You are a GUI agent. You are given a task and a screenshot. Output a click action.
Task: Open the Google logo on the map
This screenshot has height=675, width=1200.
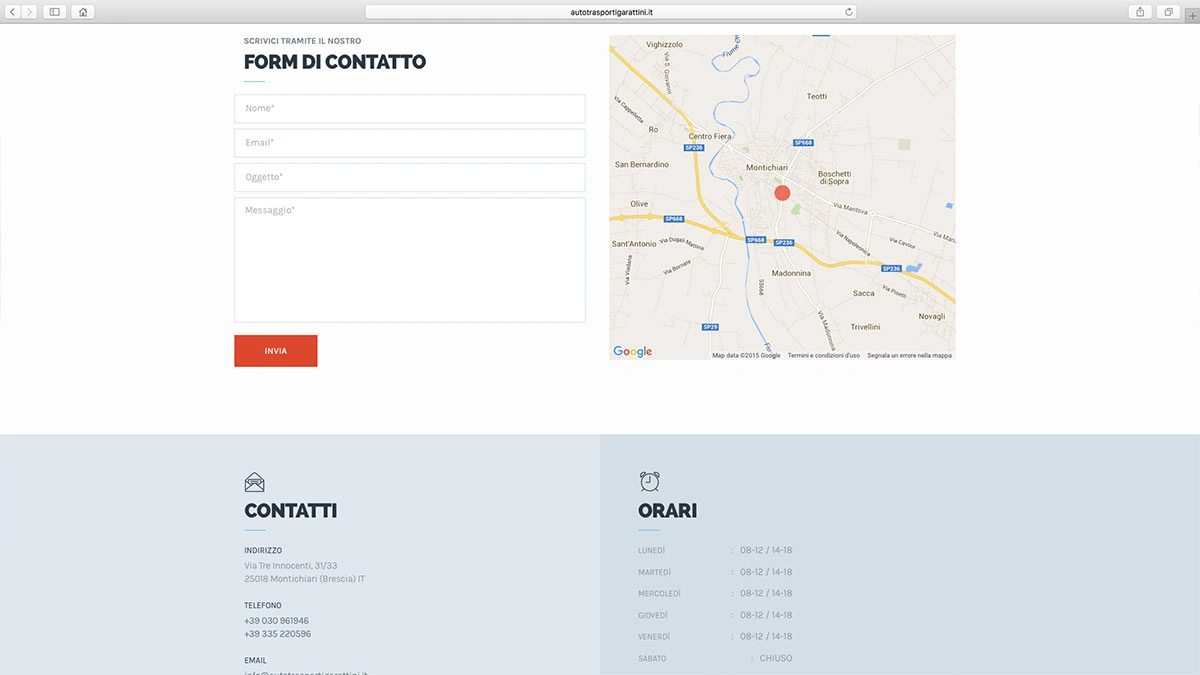632,351
